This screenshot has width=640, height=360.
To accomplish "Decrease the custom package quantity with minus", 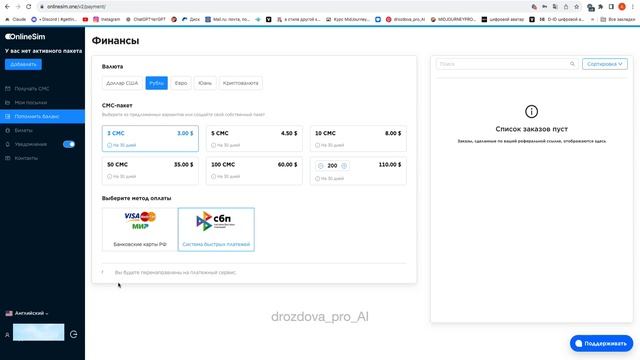I will tap(321, 166).
